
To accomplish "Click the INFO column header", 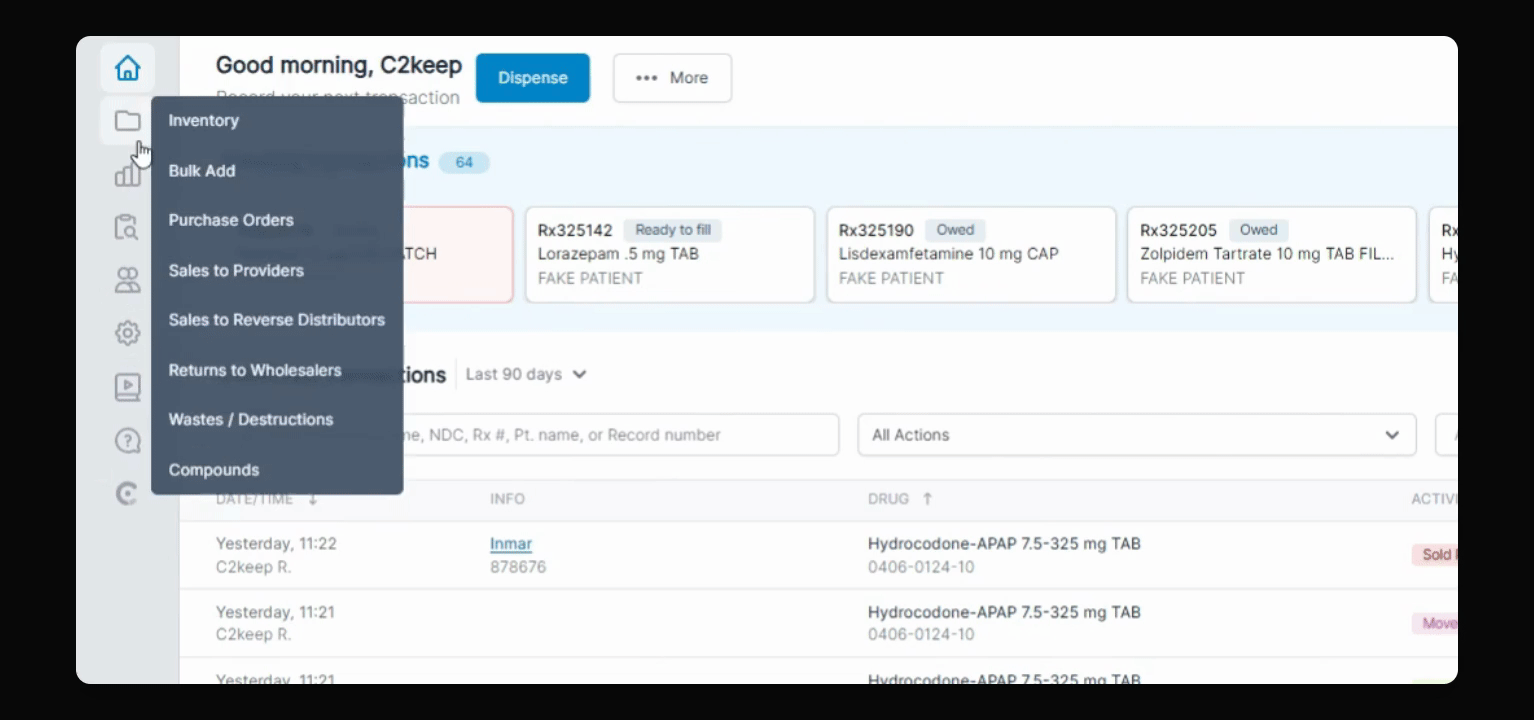I will point(507,499).
